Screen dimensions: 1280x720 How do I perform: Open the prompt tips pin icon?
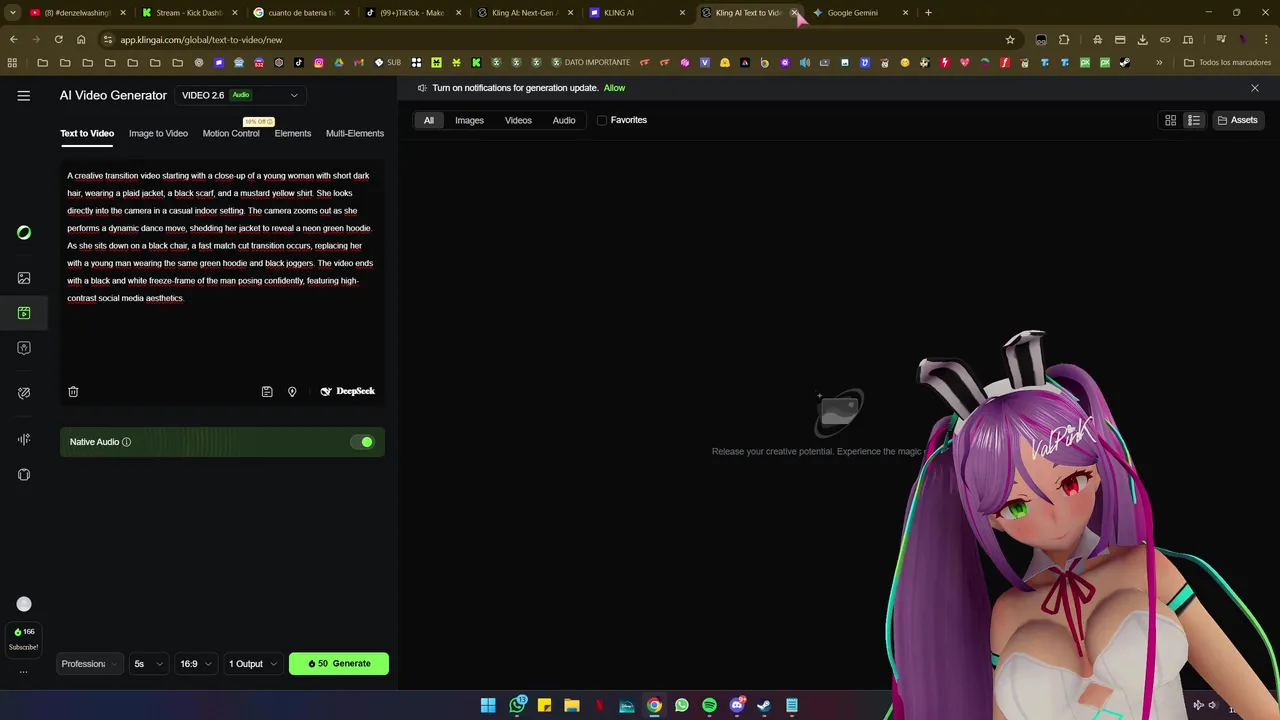coord(292,392)
